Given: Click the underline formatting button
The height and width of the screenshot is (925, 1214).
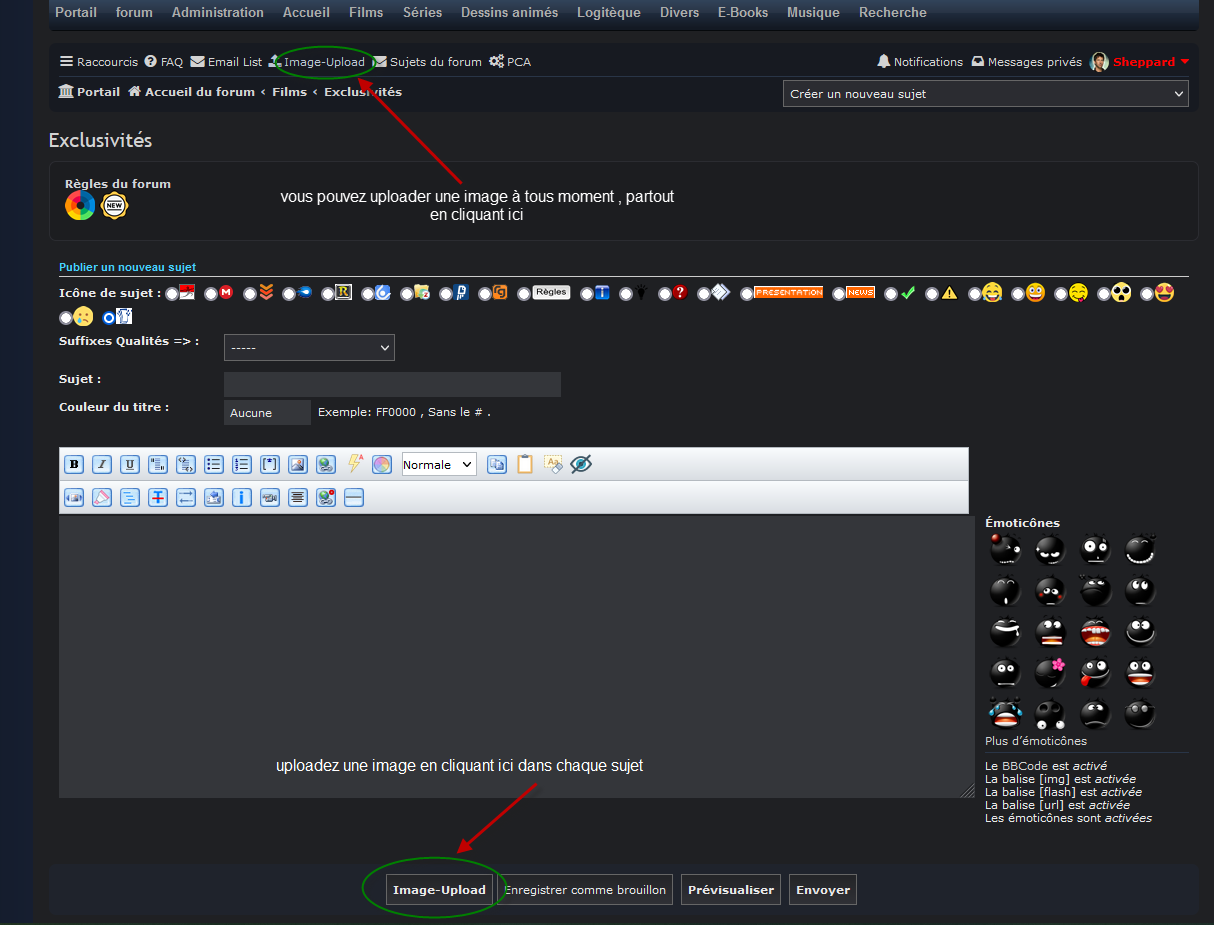Looking at the screenshot, I should (129, 464).
